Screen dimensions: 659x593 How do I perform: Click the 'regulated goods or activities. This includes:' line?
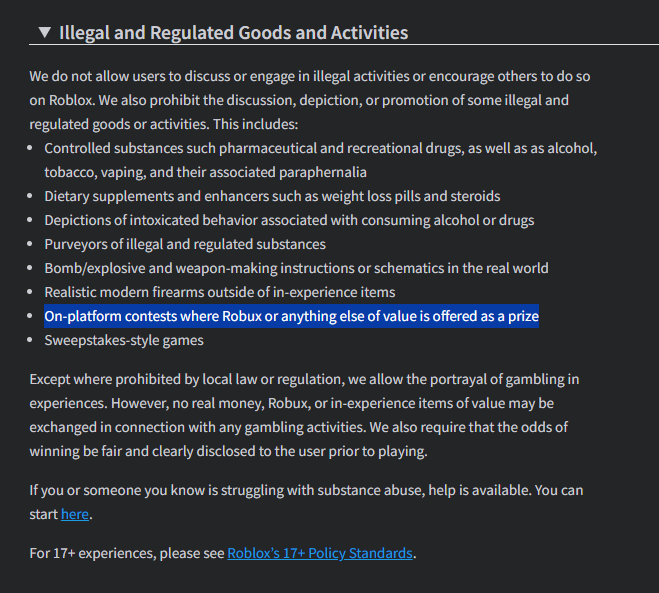coord(163,124)
